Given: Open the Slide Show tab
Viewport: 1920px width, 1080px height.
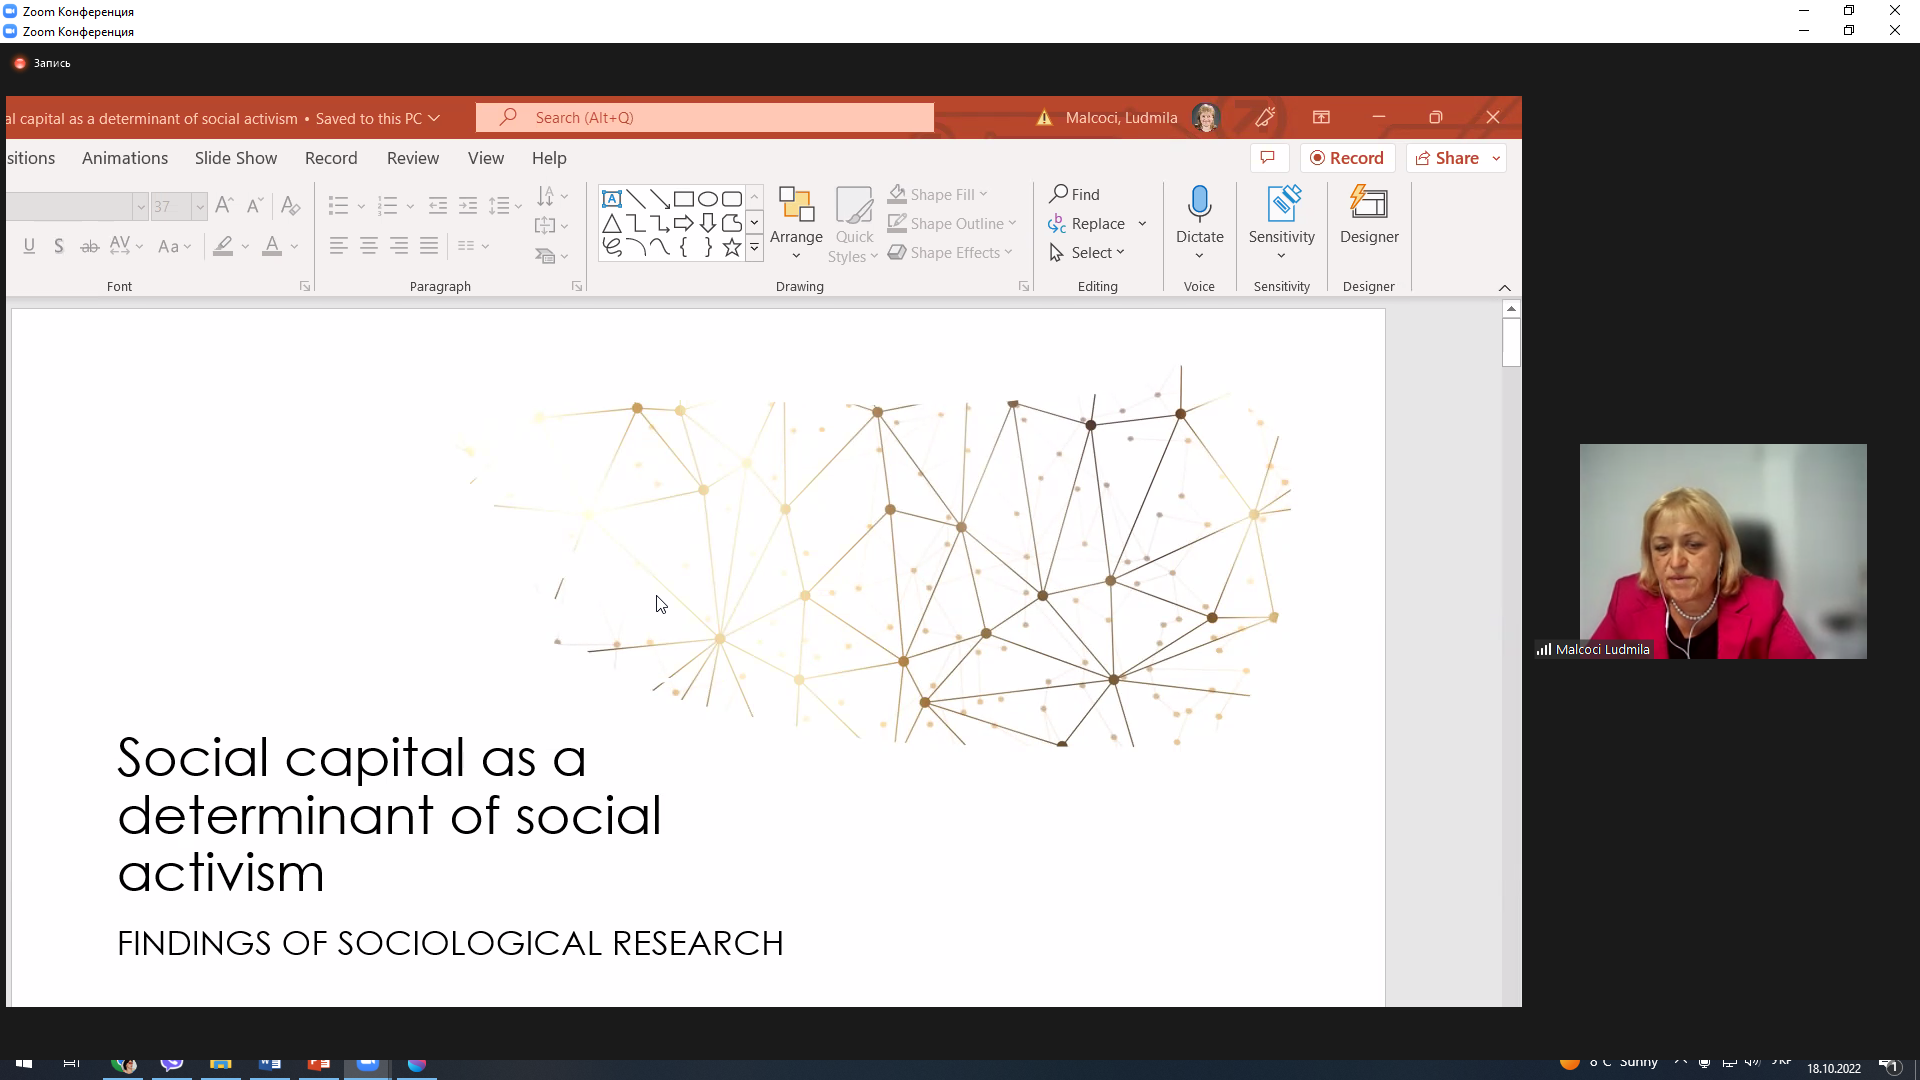Looking at the screenshot, I should coord(236,158).
